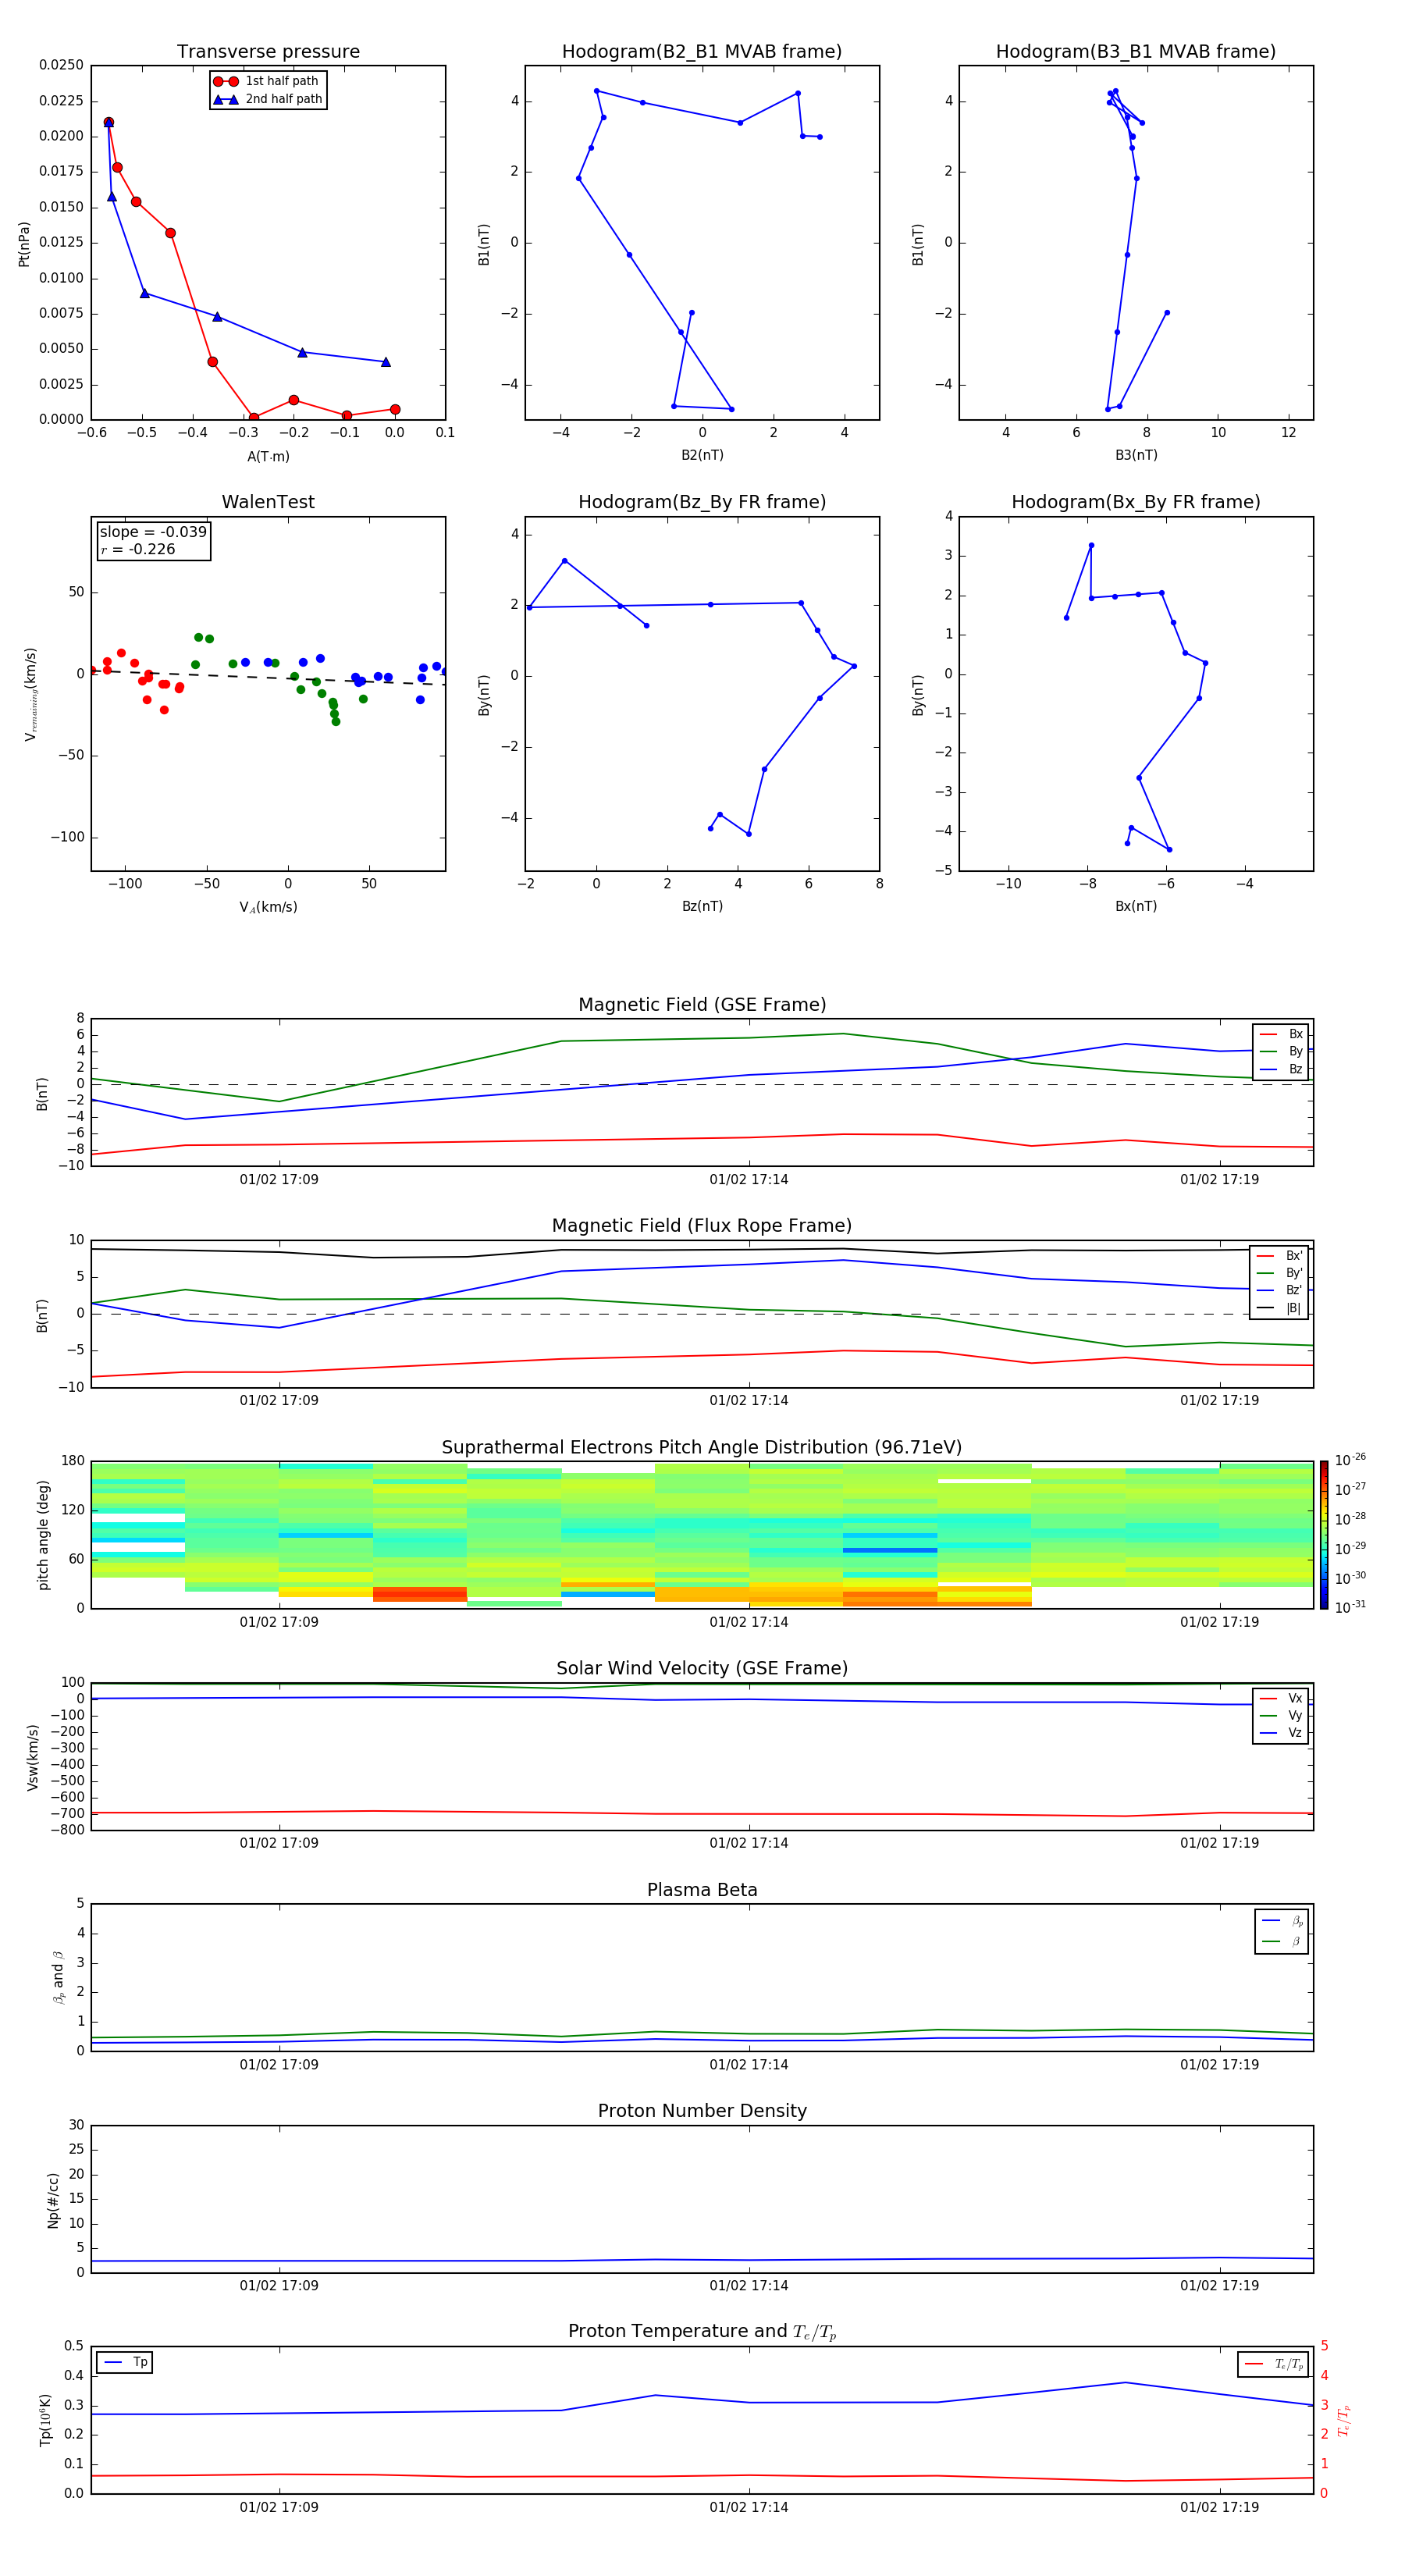
Task: Select the "1st half path" legend entry
Action: (x=267, y=81)
